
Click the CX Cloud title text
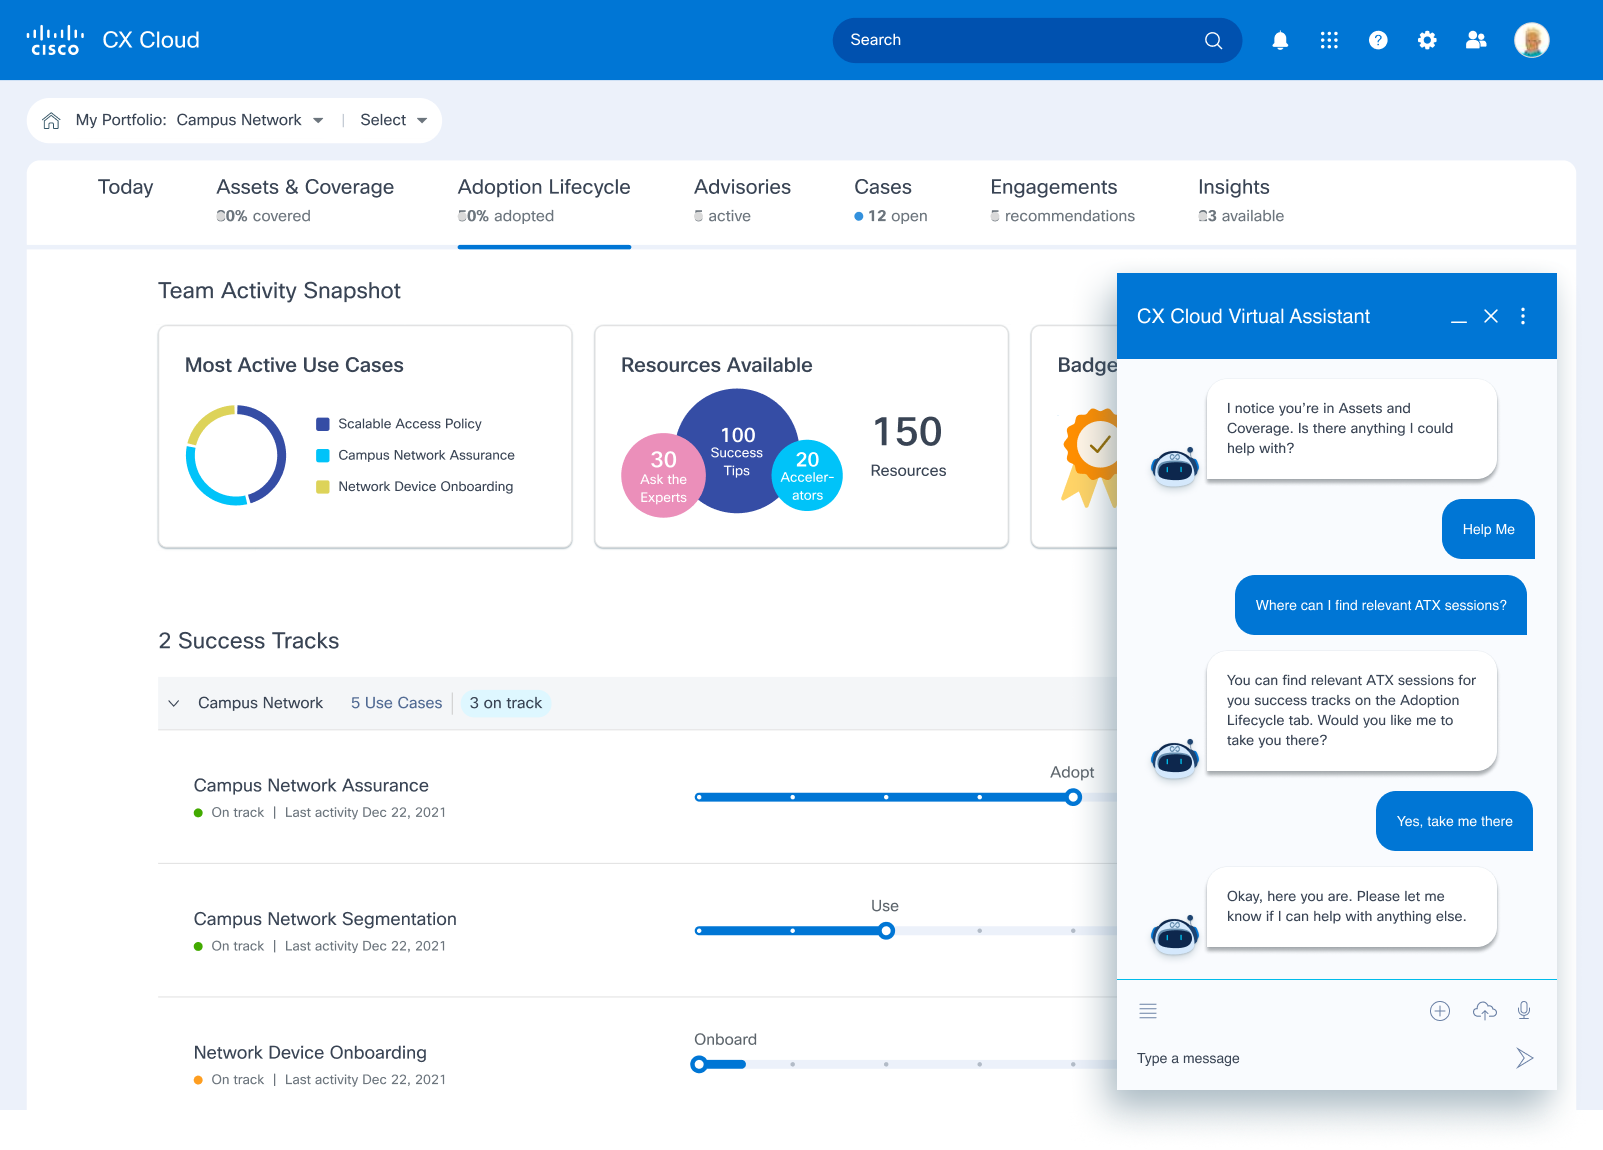pyautogui.click(x=151, y=40)
